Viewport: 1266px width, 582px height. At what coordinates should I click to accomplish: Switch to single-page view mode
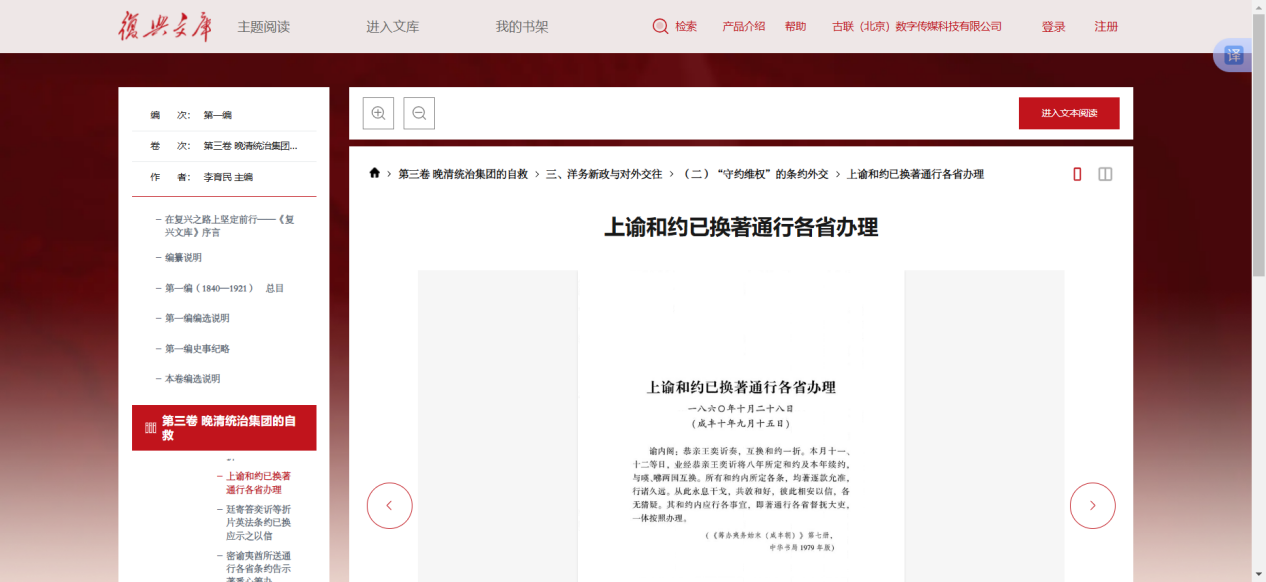click(x=1077, y=174)
